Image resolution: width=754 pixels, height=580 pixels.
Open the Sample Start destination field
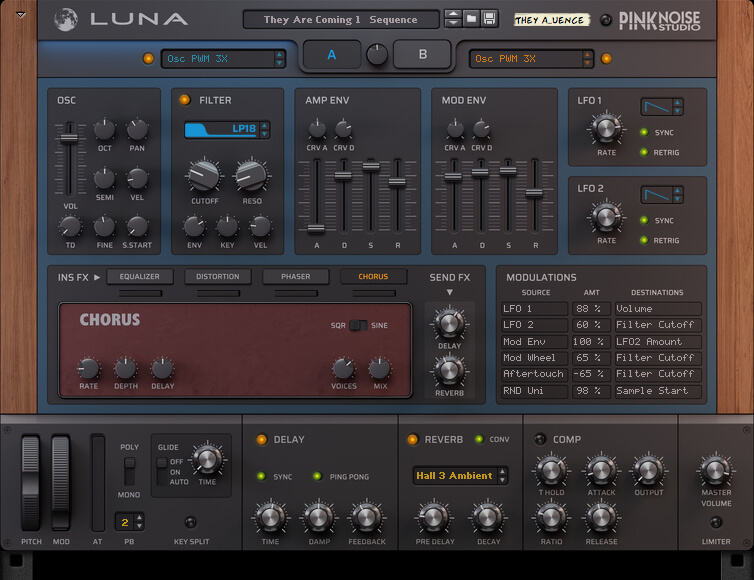658,391
